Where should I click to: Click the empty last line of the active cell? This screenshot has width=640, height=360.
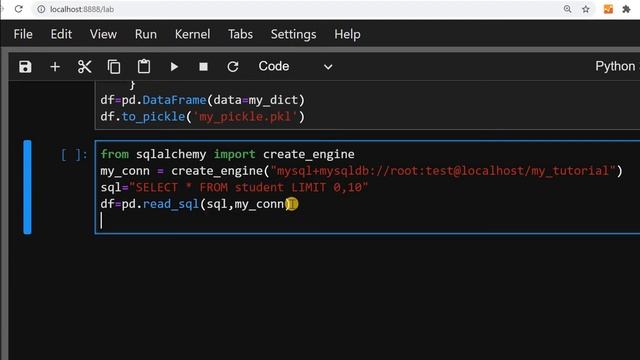(x=367, y=221)
